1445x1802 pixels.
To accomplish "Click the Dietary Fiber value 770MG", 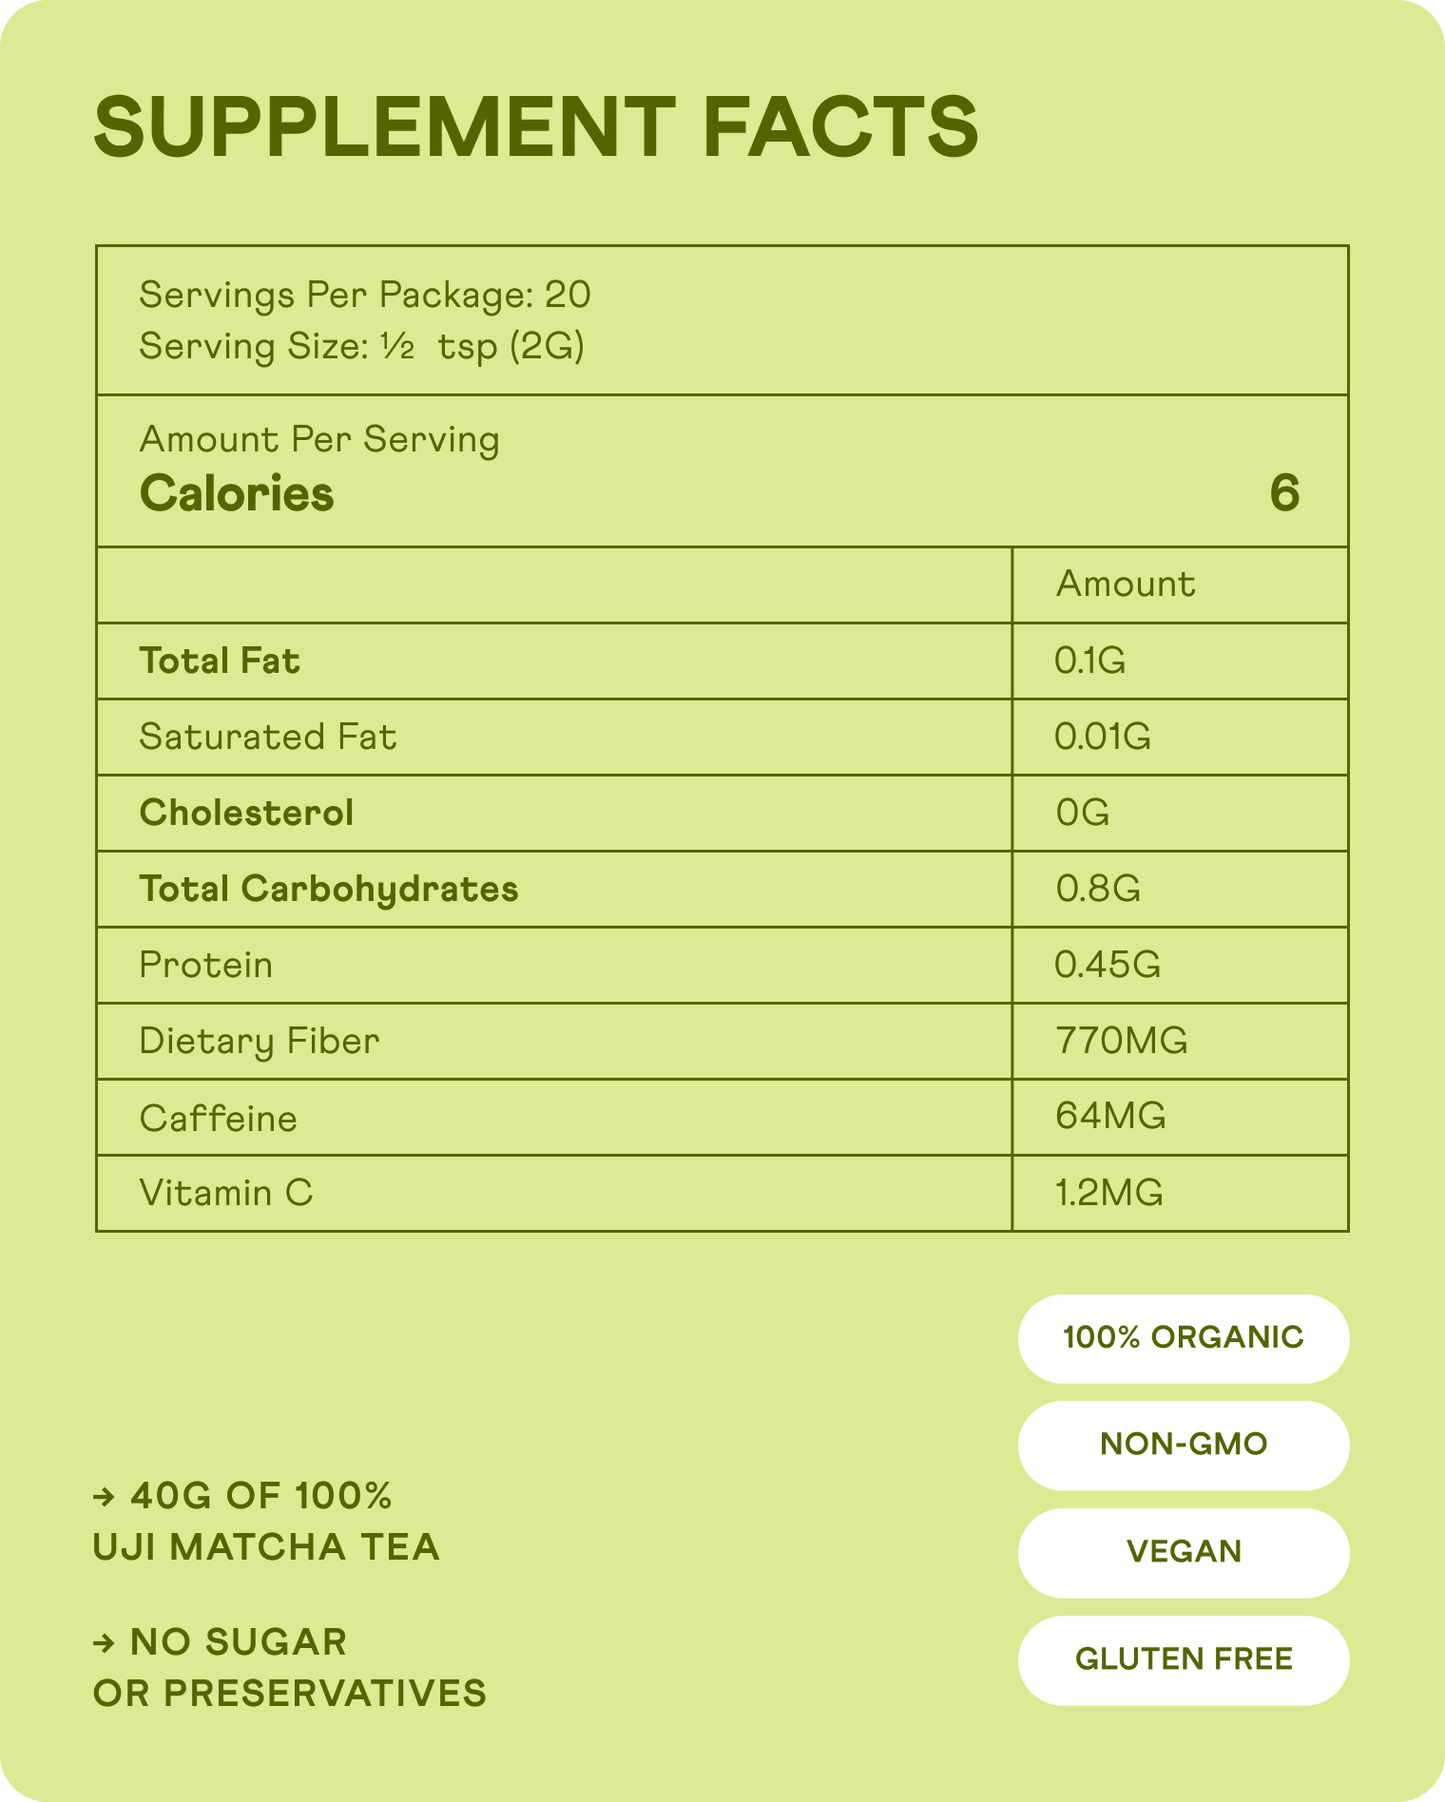I will [x=1121, y=1041].
